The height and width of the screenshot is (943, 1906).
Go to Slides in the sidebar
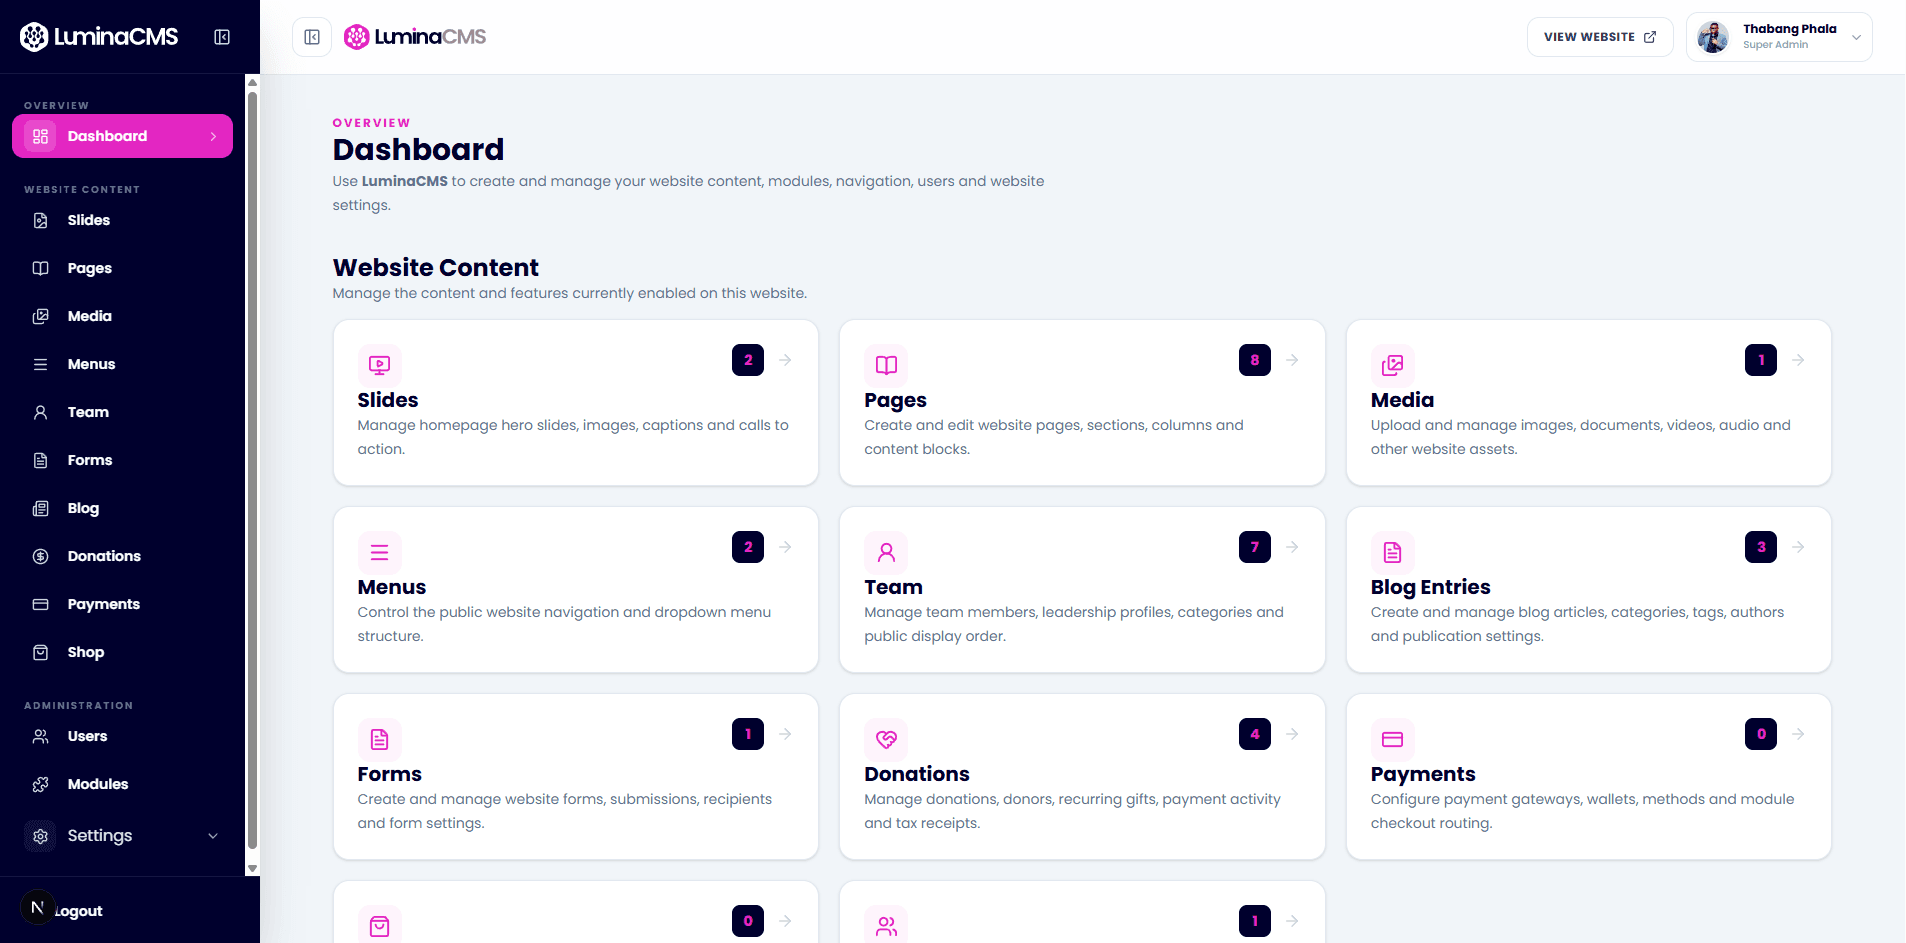point(122,220)
